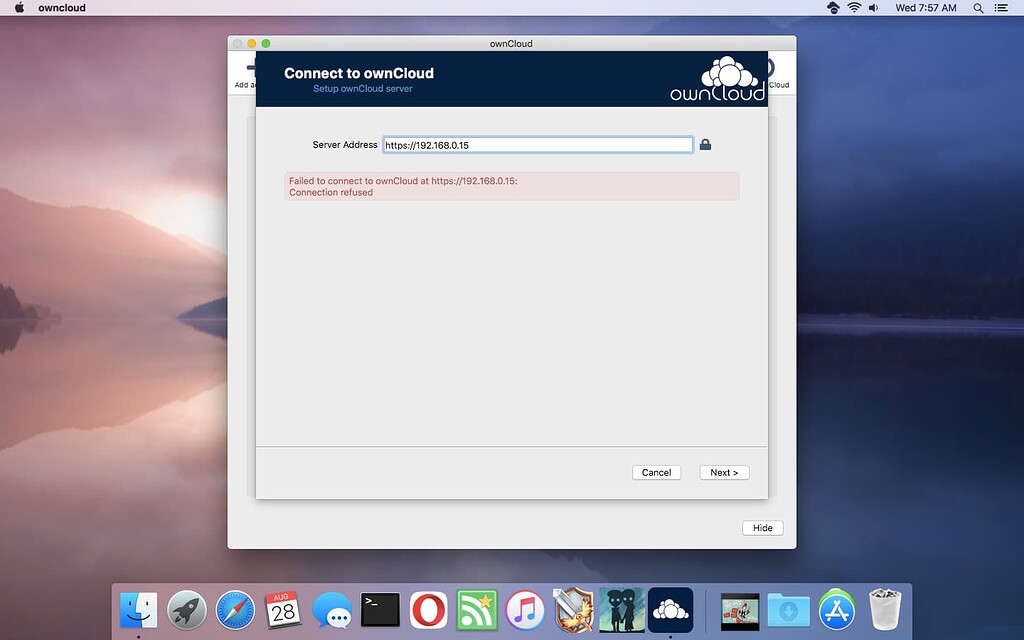Click the Setup ownCloud server subtitle
Viewport: 1024px width, 640px height.
[x=362, y=89]
